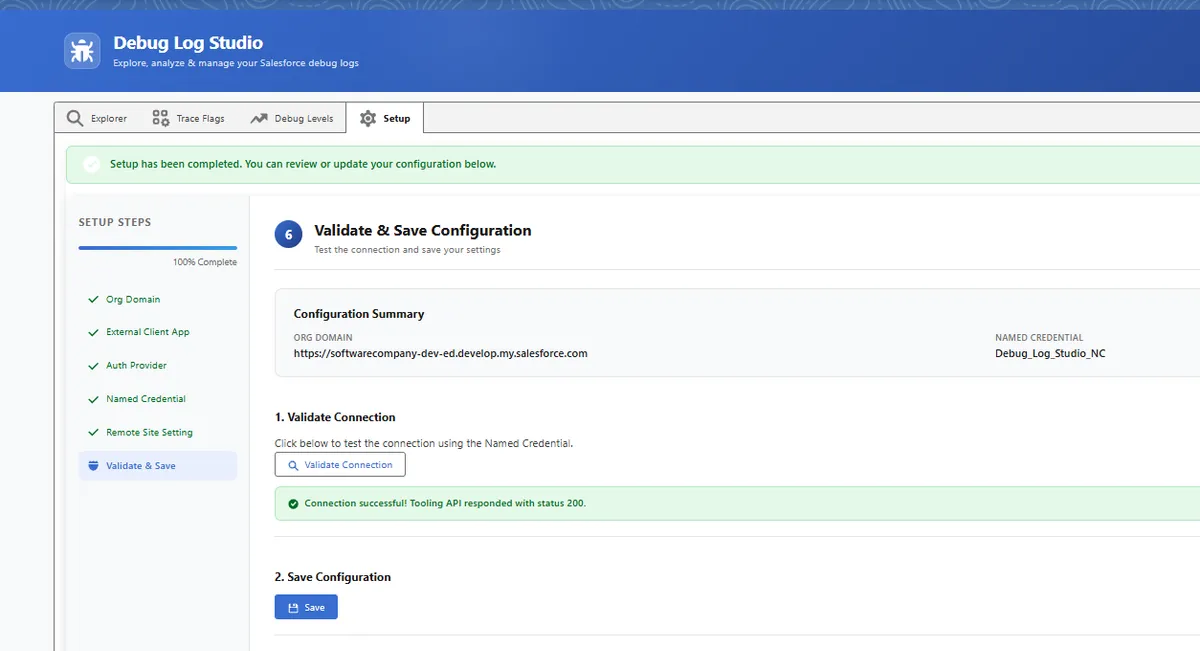
Task: Click the setup progress bar
Action: click(158, 247)
